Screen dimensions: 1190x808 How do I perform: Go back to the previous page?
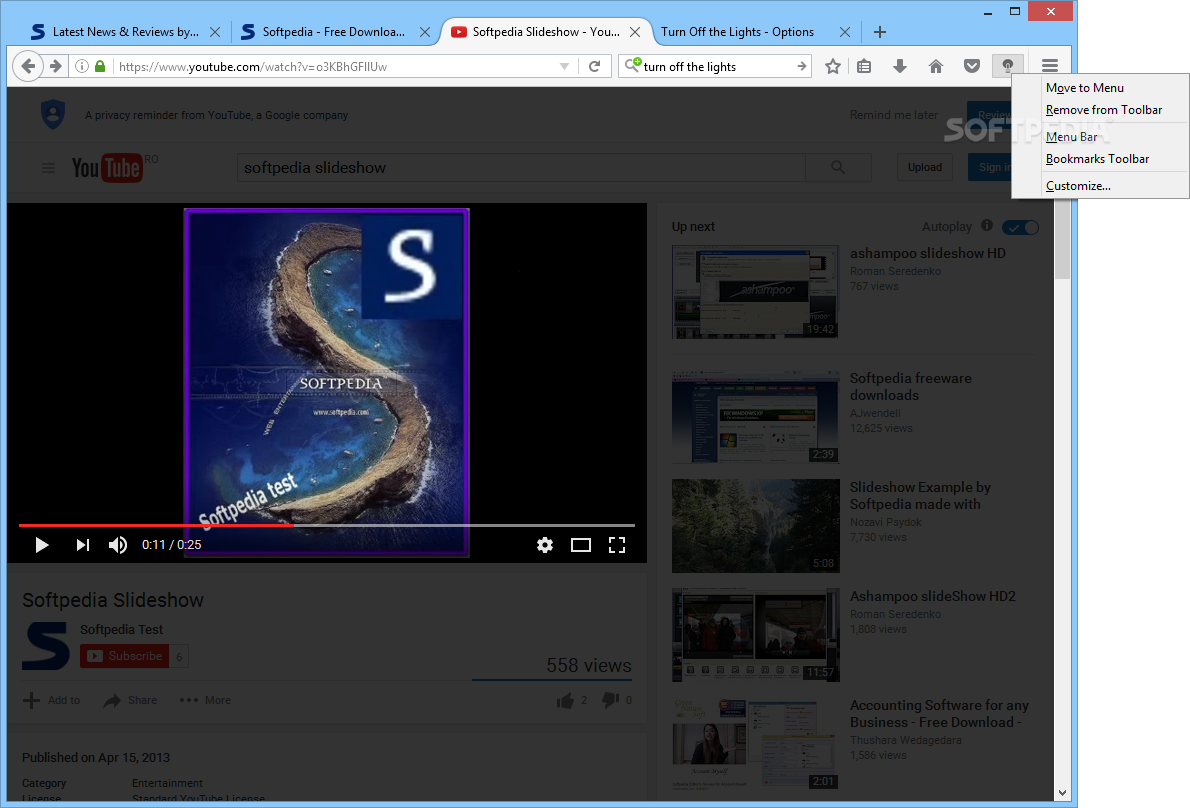(27, 66)
